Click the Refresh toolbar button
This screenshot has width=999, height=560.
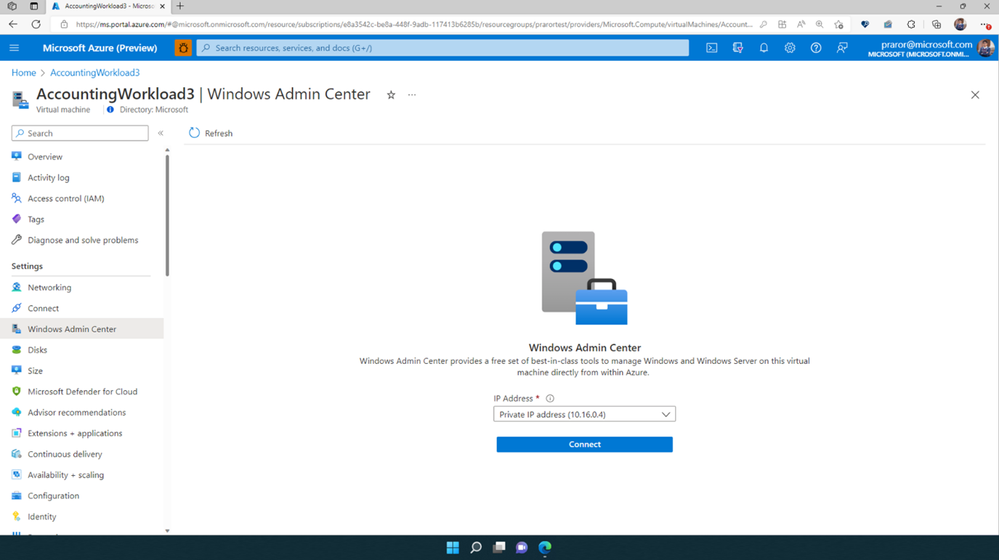point(211,133)
